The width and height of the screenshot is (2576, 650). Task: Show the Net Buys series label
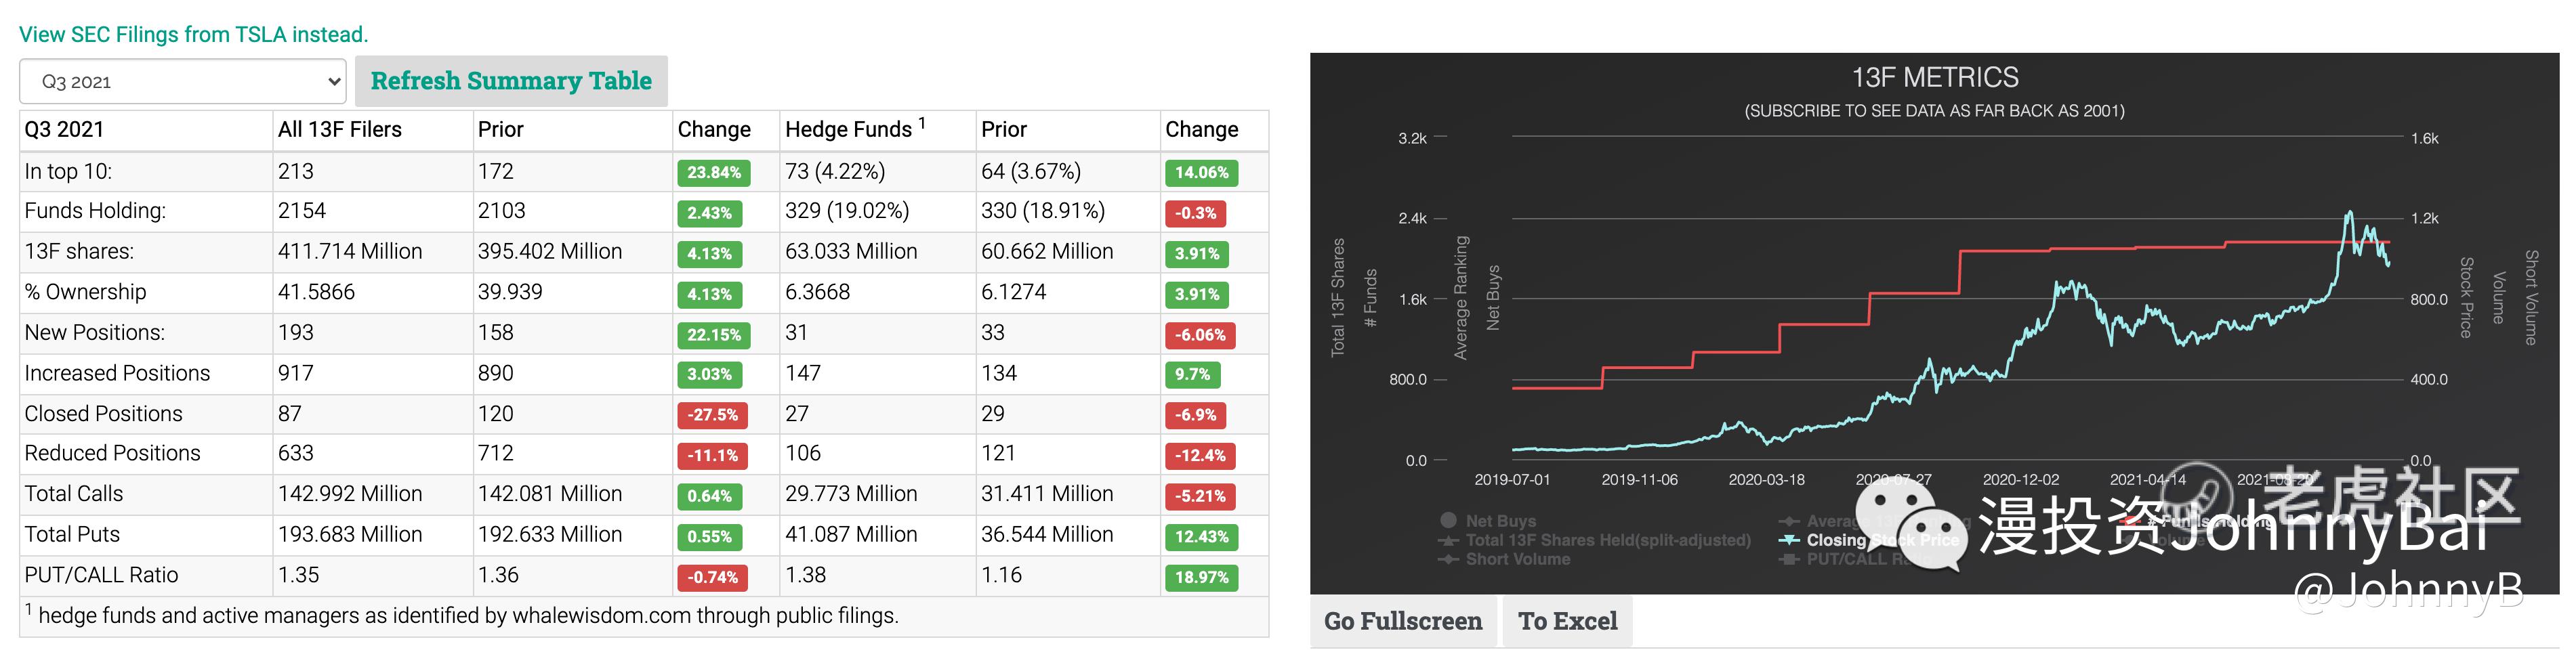[x=1500, y=521]
